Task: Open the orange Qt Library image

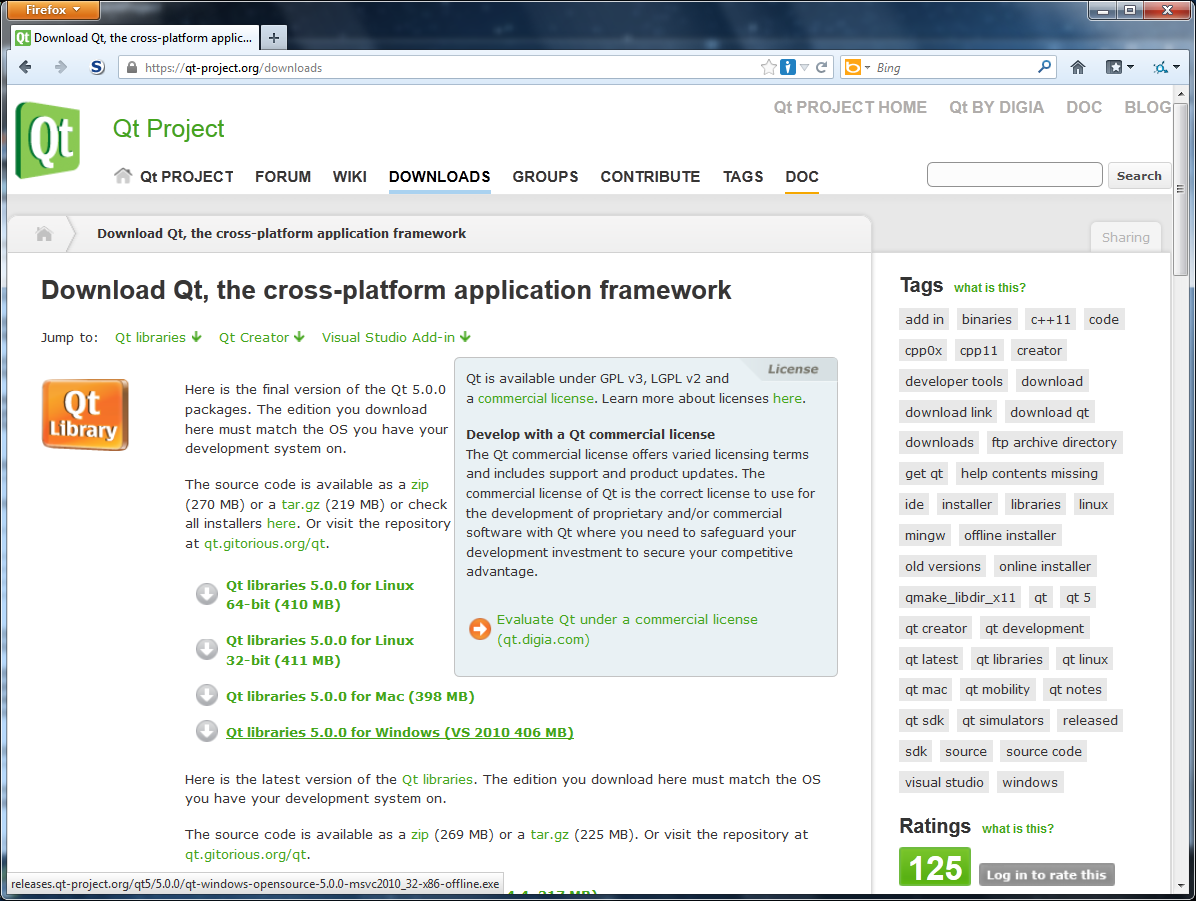Action: pos(85,415)
